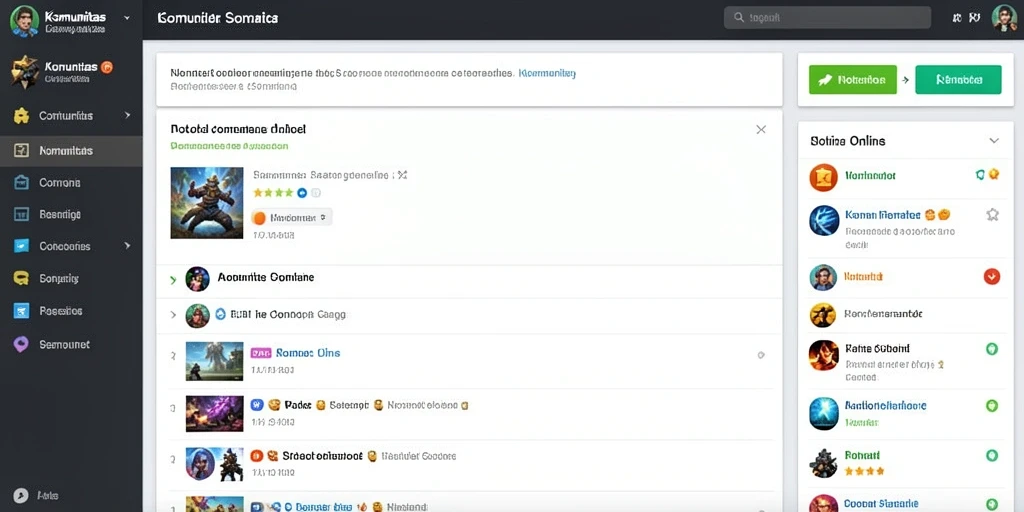Expand the green chevron beside Aoounite Comlane
1024x512 pixels.
point(173,280)
